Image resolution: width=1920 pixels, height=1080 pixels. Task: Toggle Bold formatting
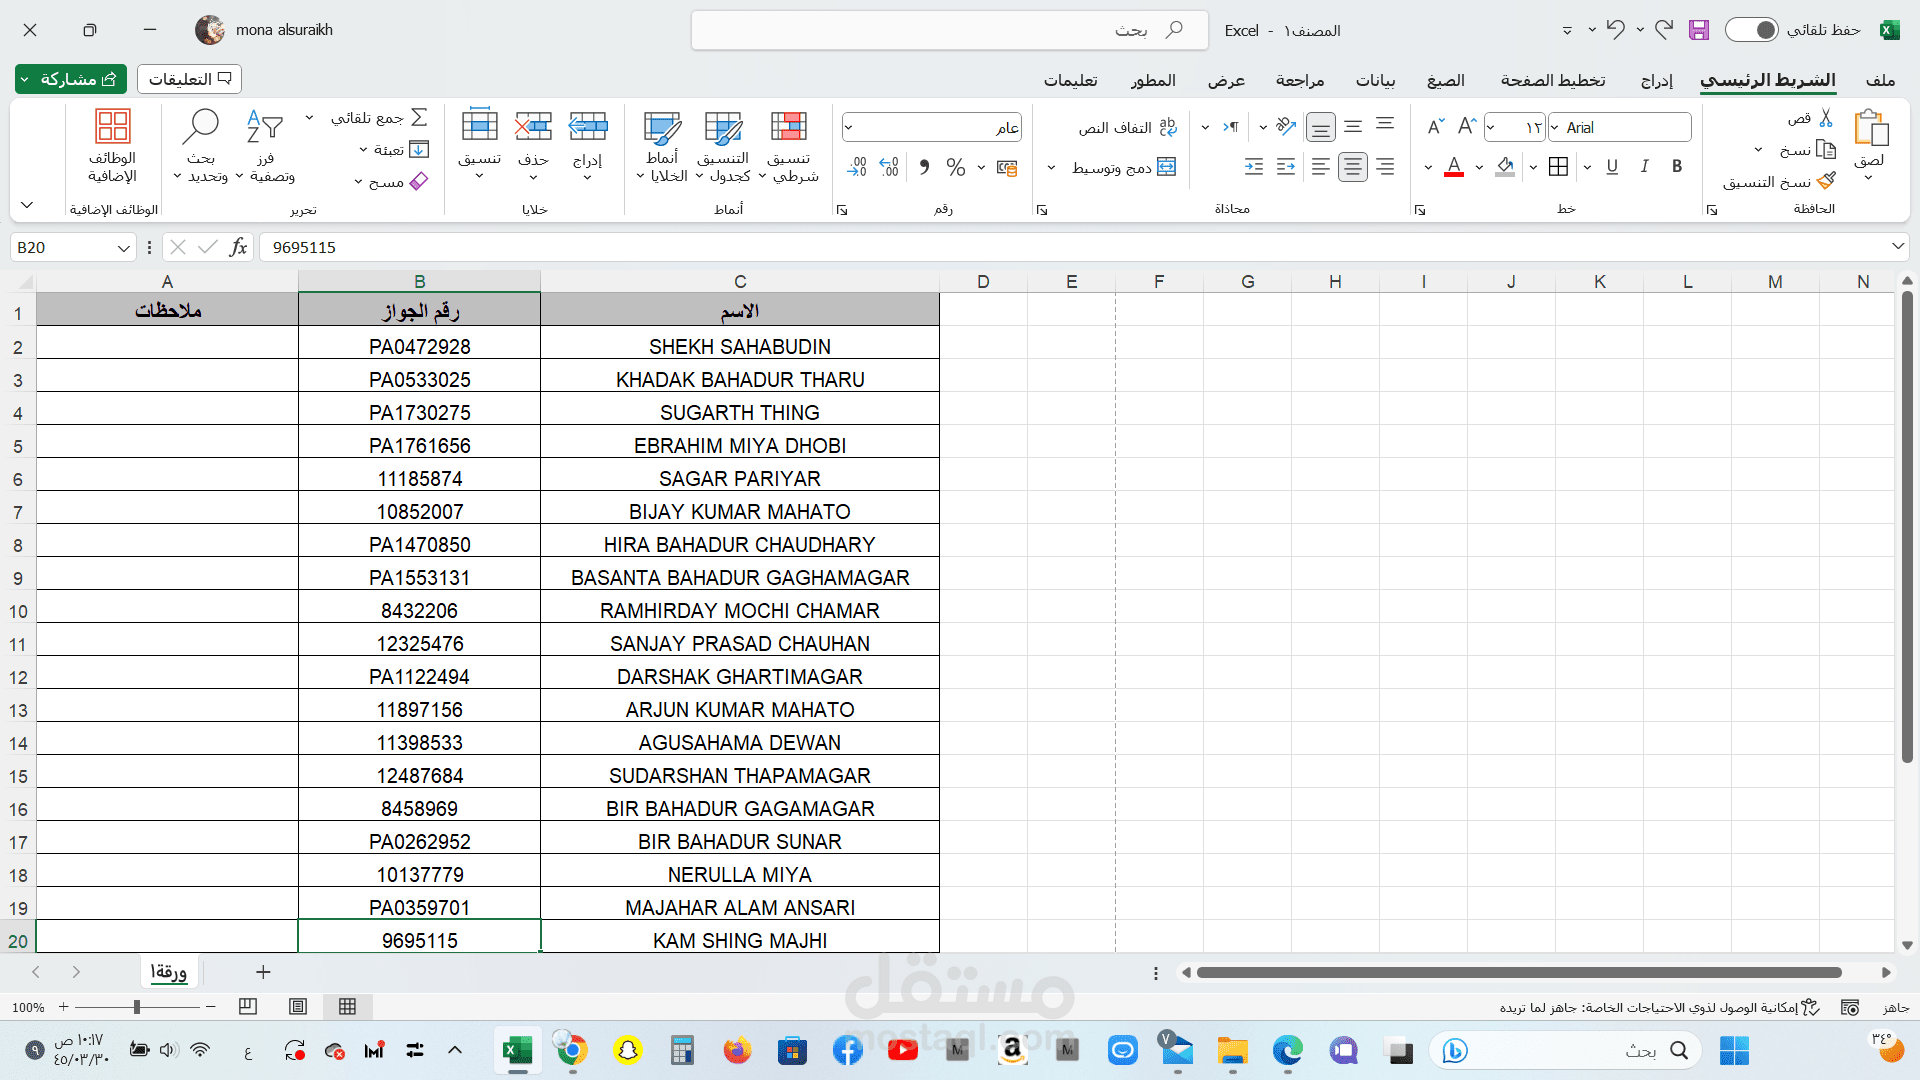pos(1677,167)
